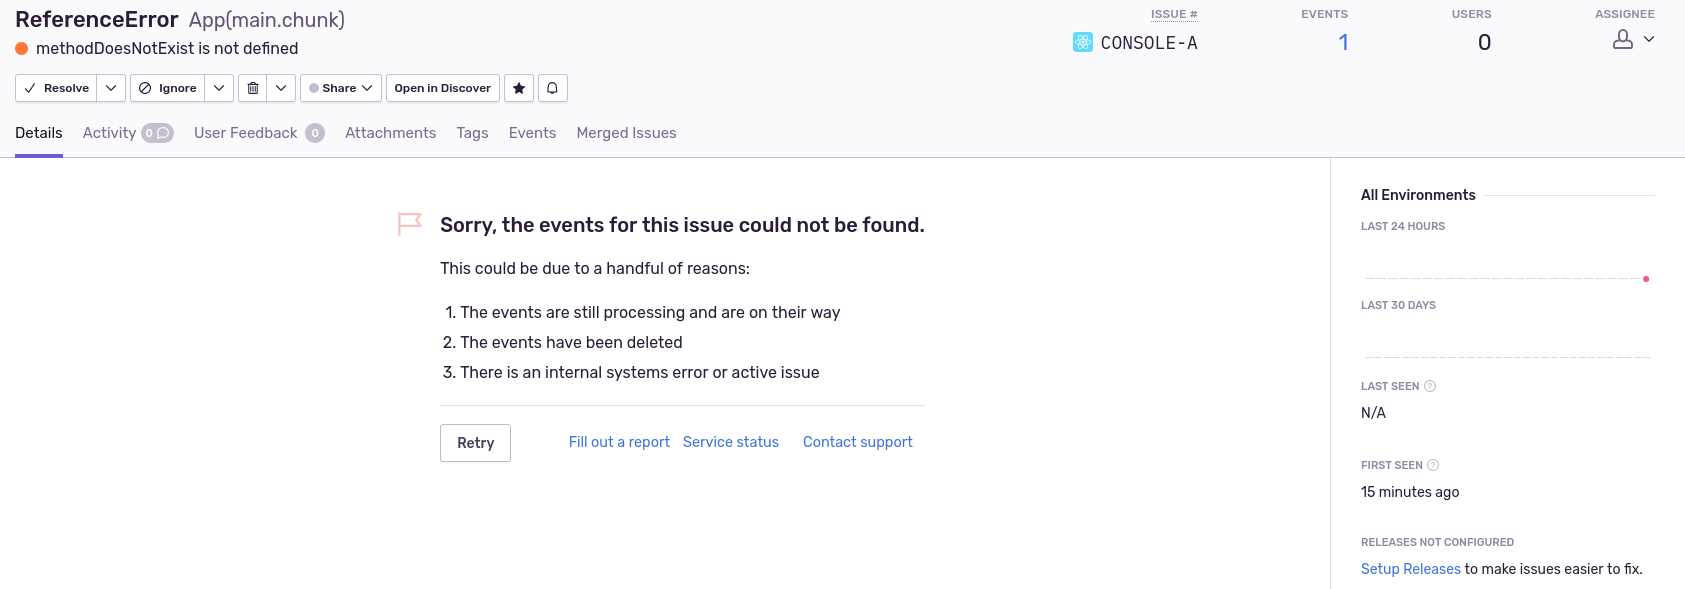The width and height of the screenshot is (1685, 589).
Task: Open the Share dropdown
Action: tap(364, 88)
